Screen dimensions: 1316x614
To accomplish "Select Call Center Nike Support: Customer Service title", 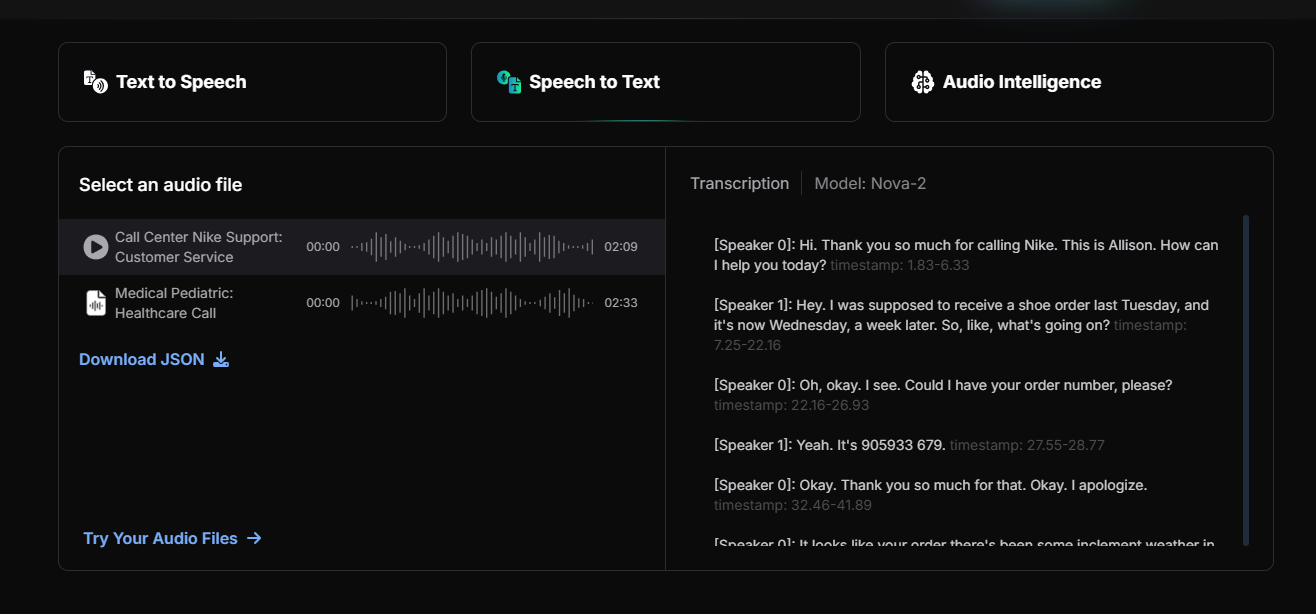I will (199, 247).
